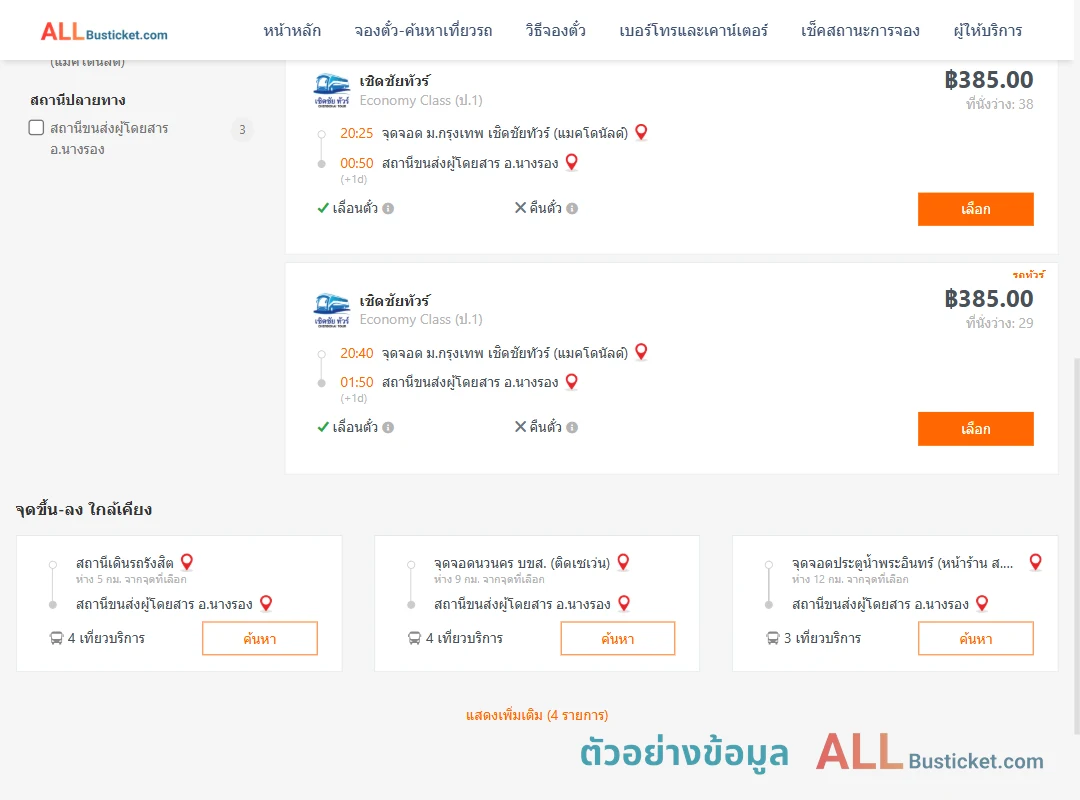Click the เลือก button for the 20:25 trip
The image size is (1080, 800).
click(975, 209)
